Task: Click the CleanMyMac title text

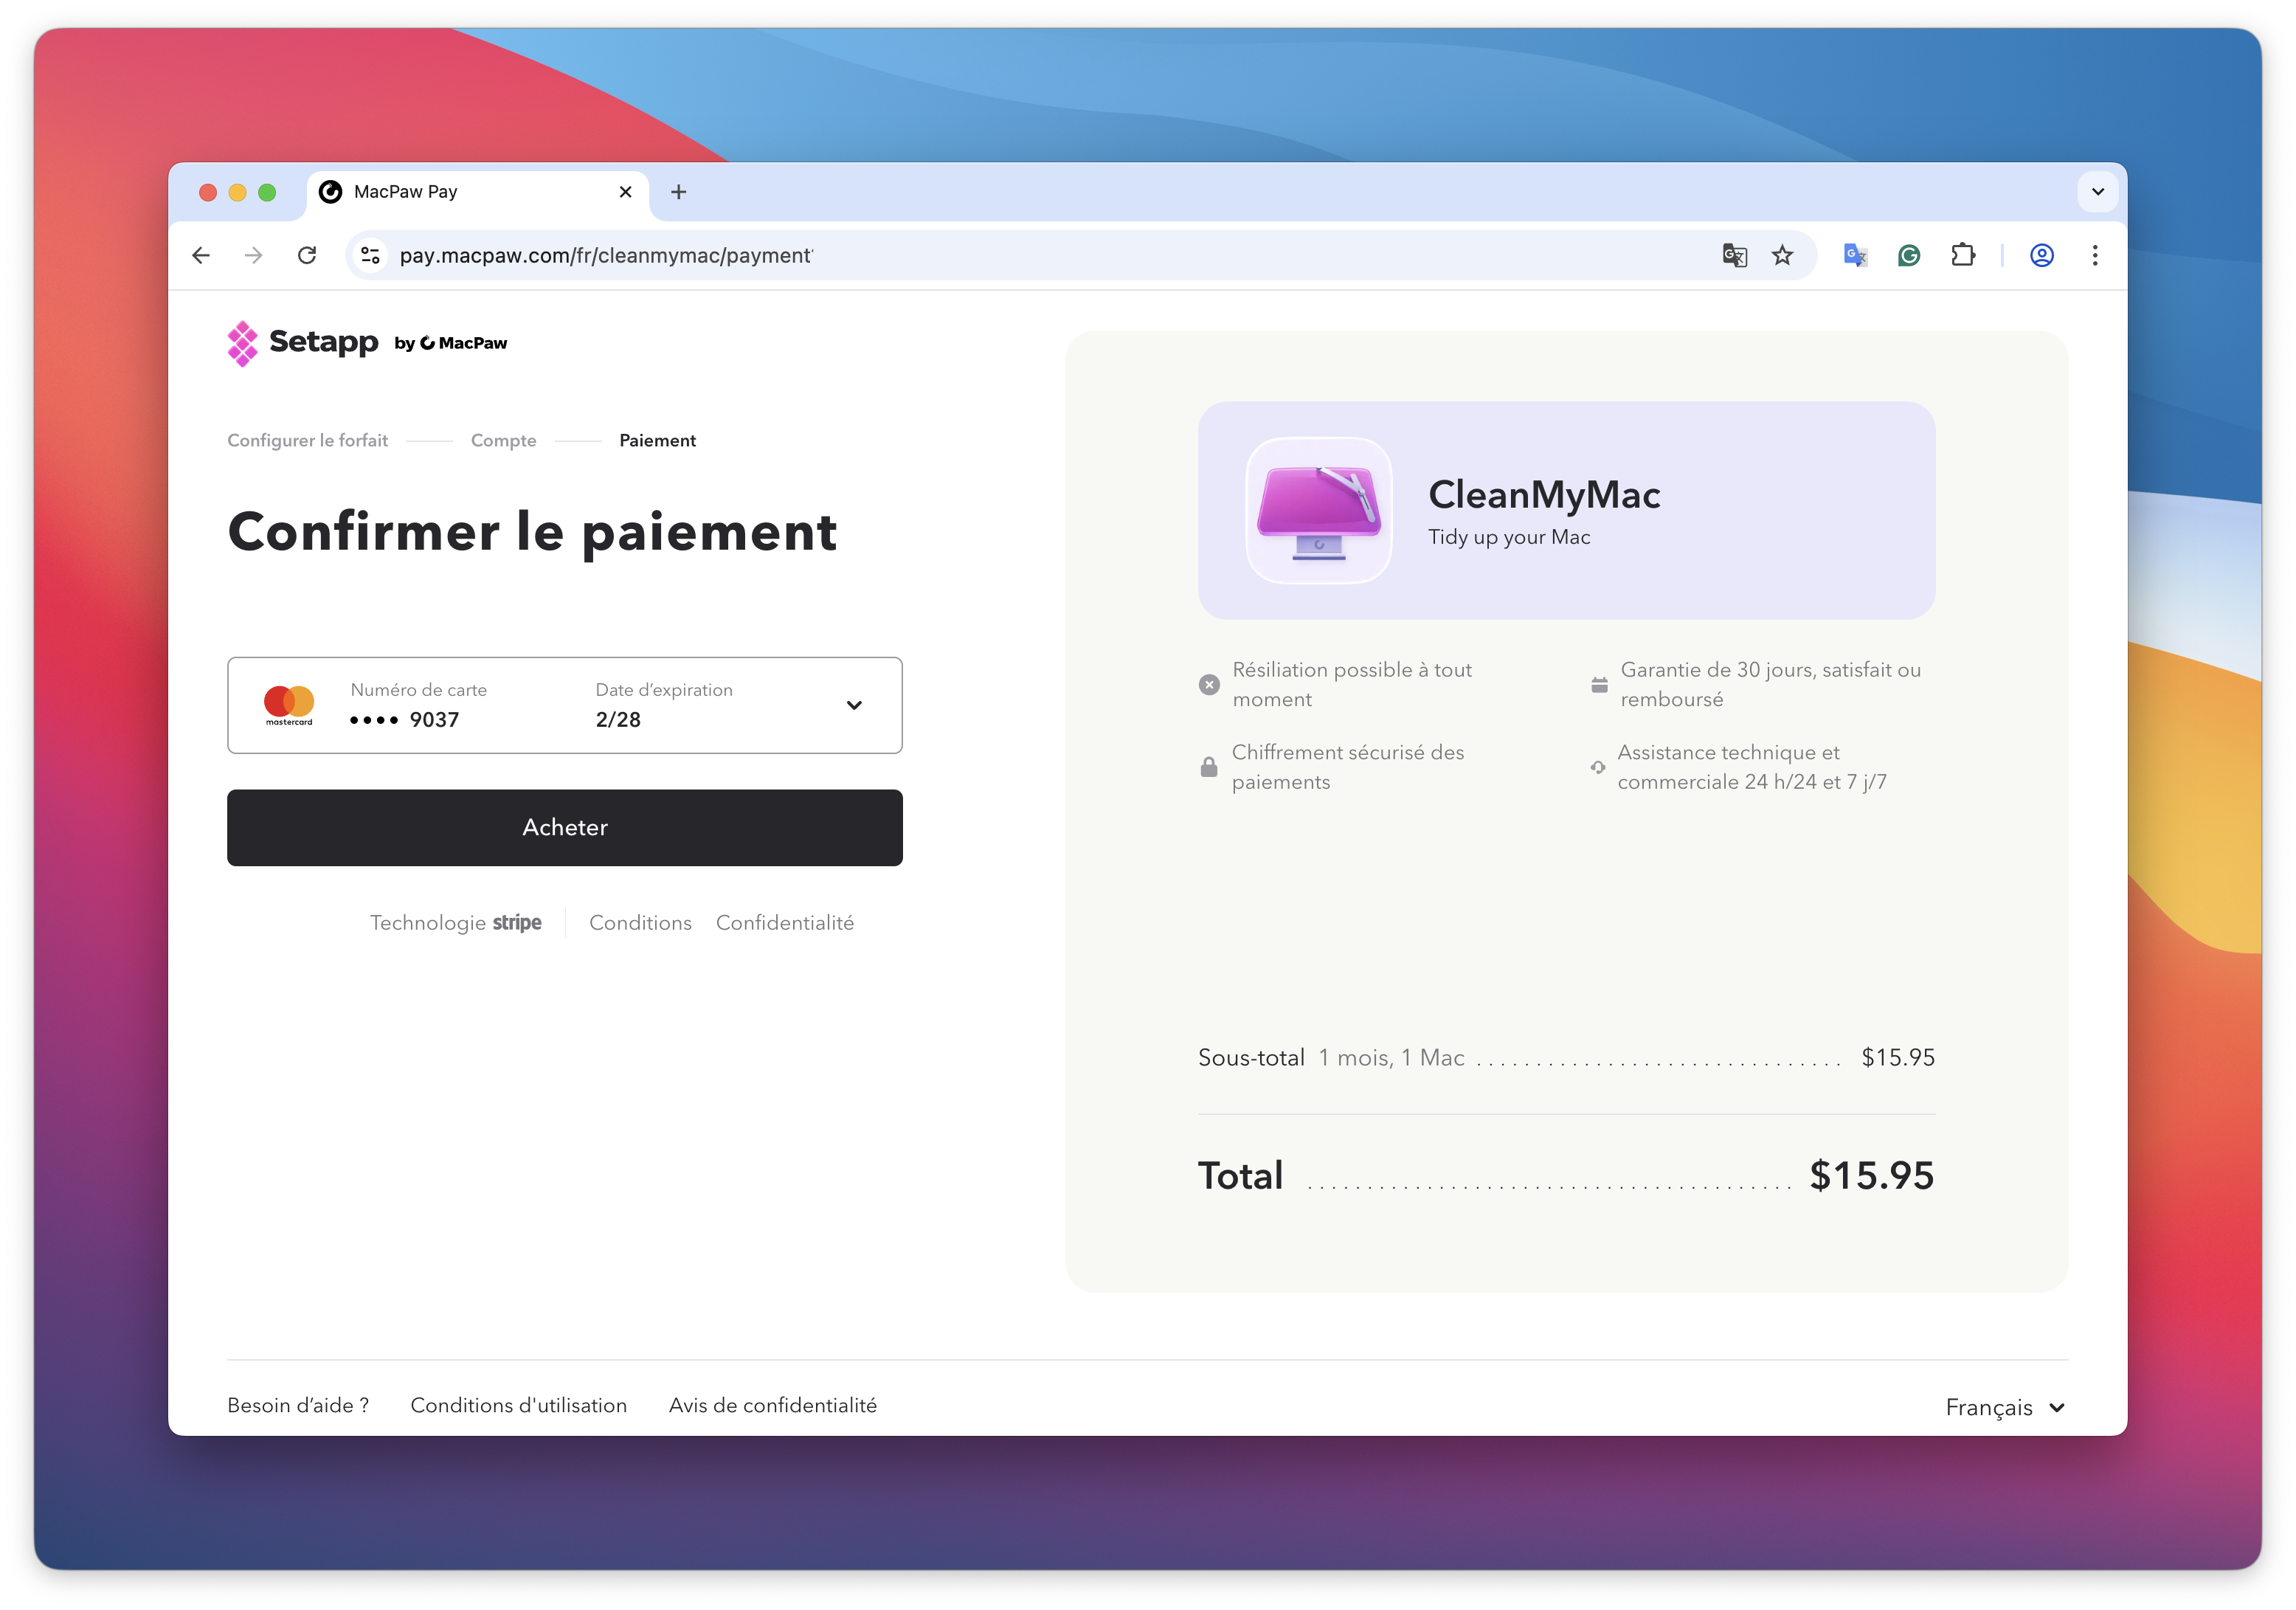Action: [1544, 494]
